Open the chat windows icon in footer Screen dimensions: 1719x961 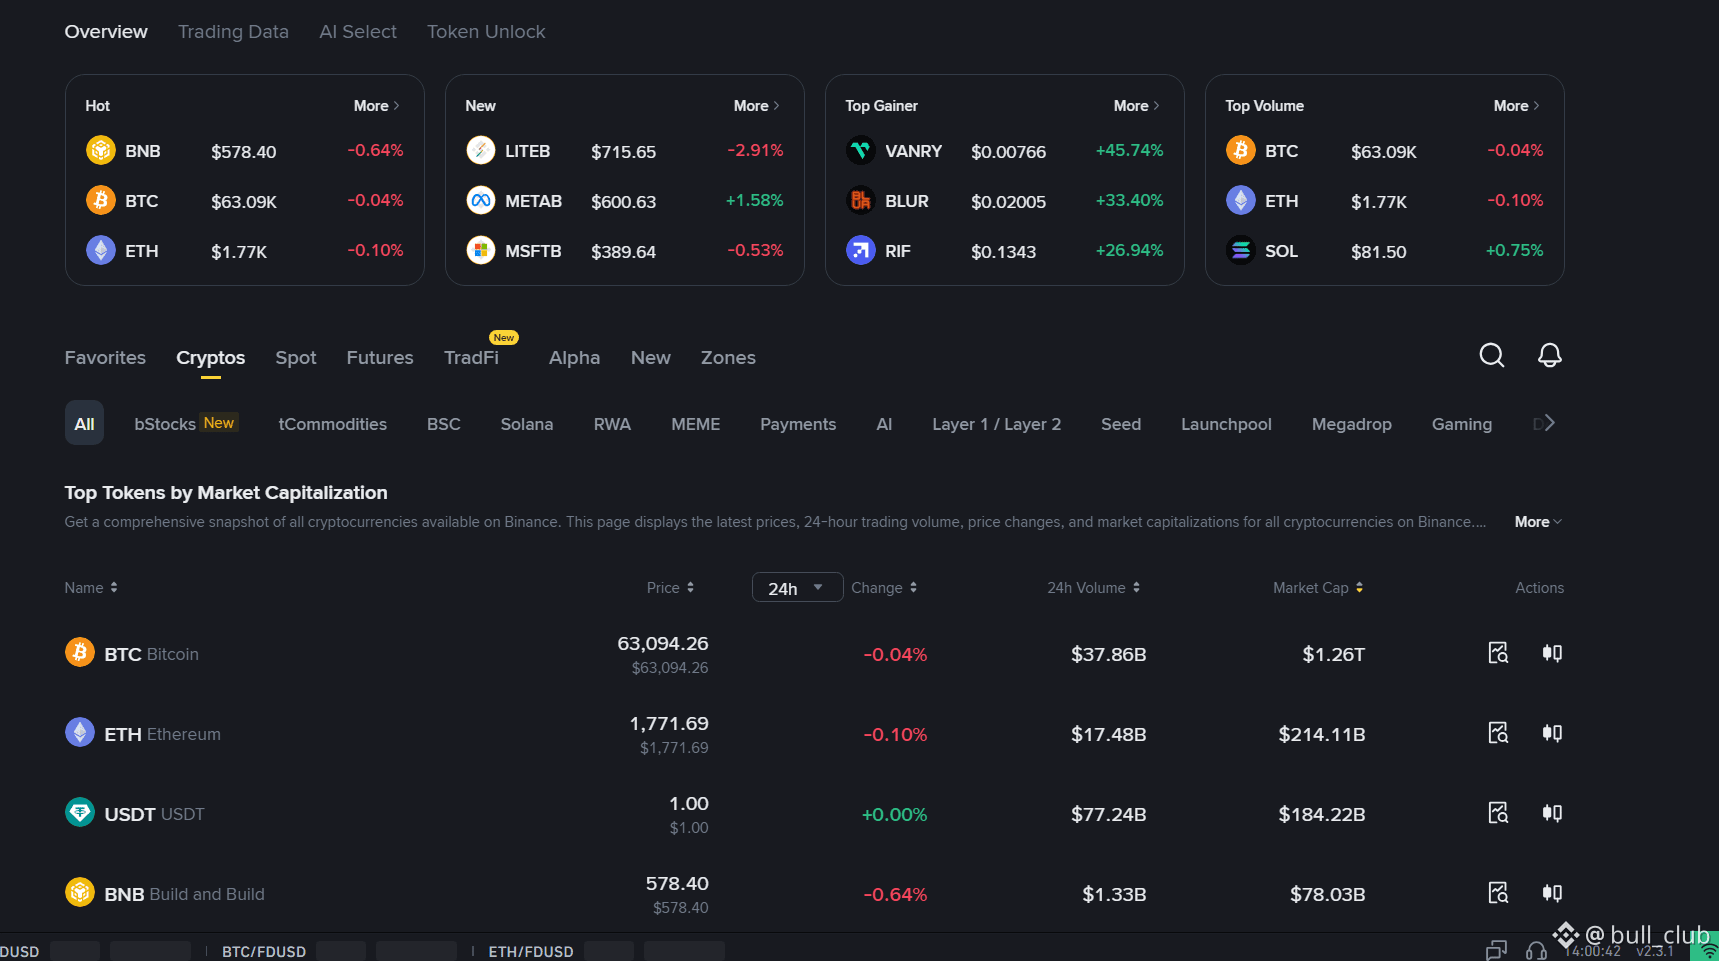tap(1496, 951)
